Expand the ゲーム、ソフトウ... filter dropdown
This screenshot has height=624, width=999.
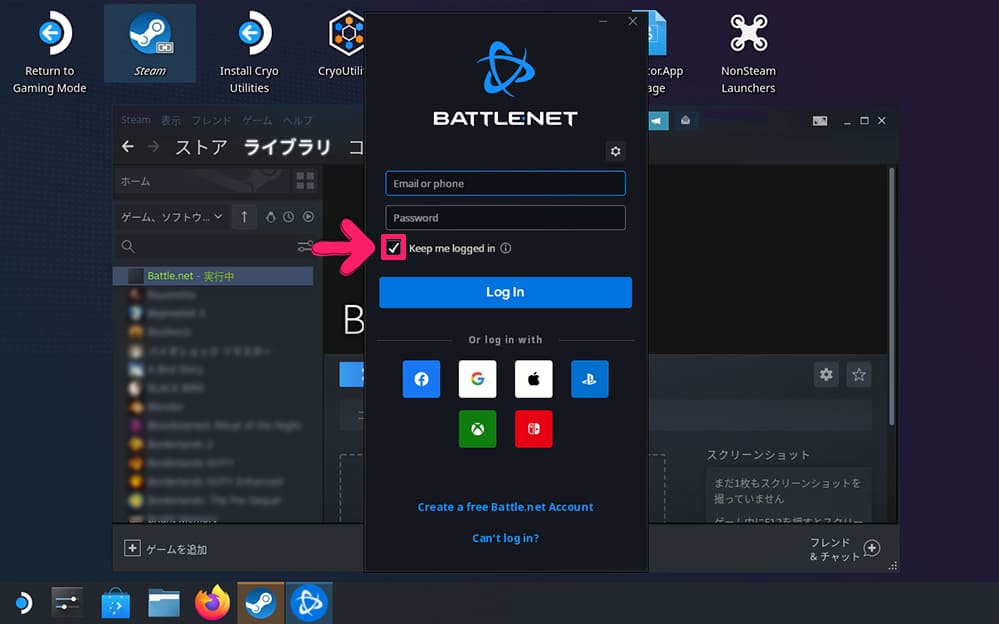click(x=172, y=217)
